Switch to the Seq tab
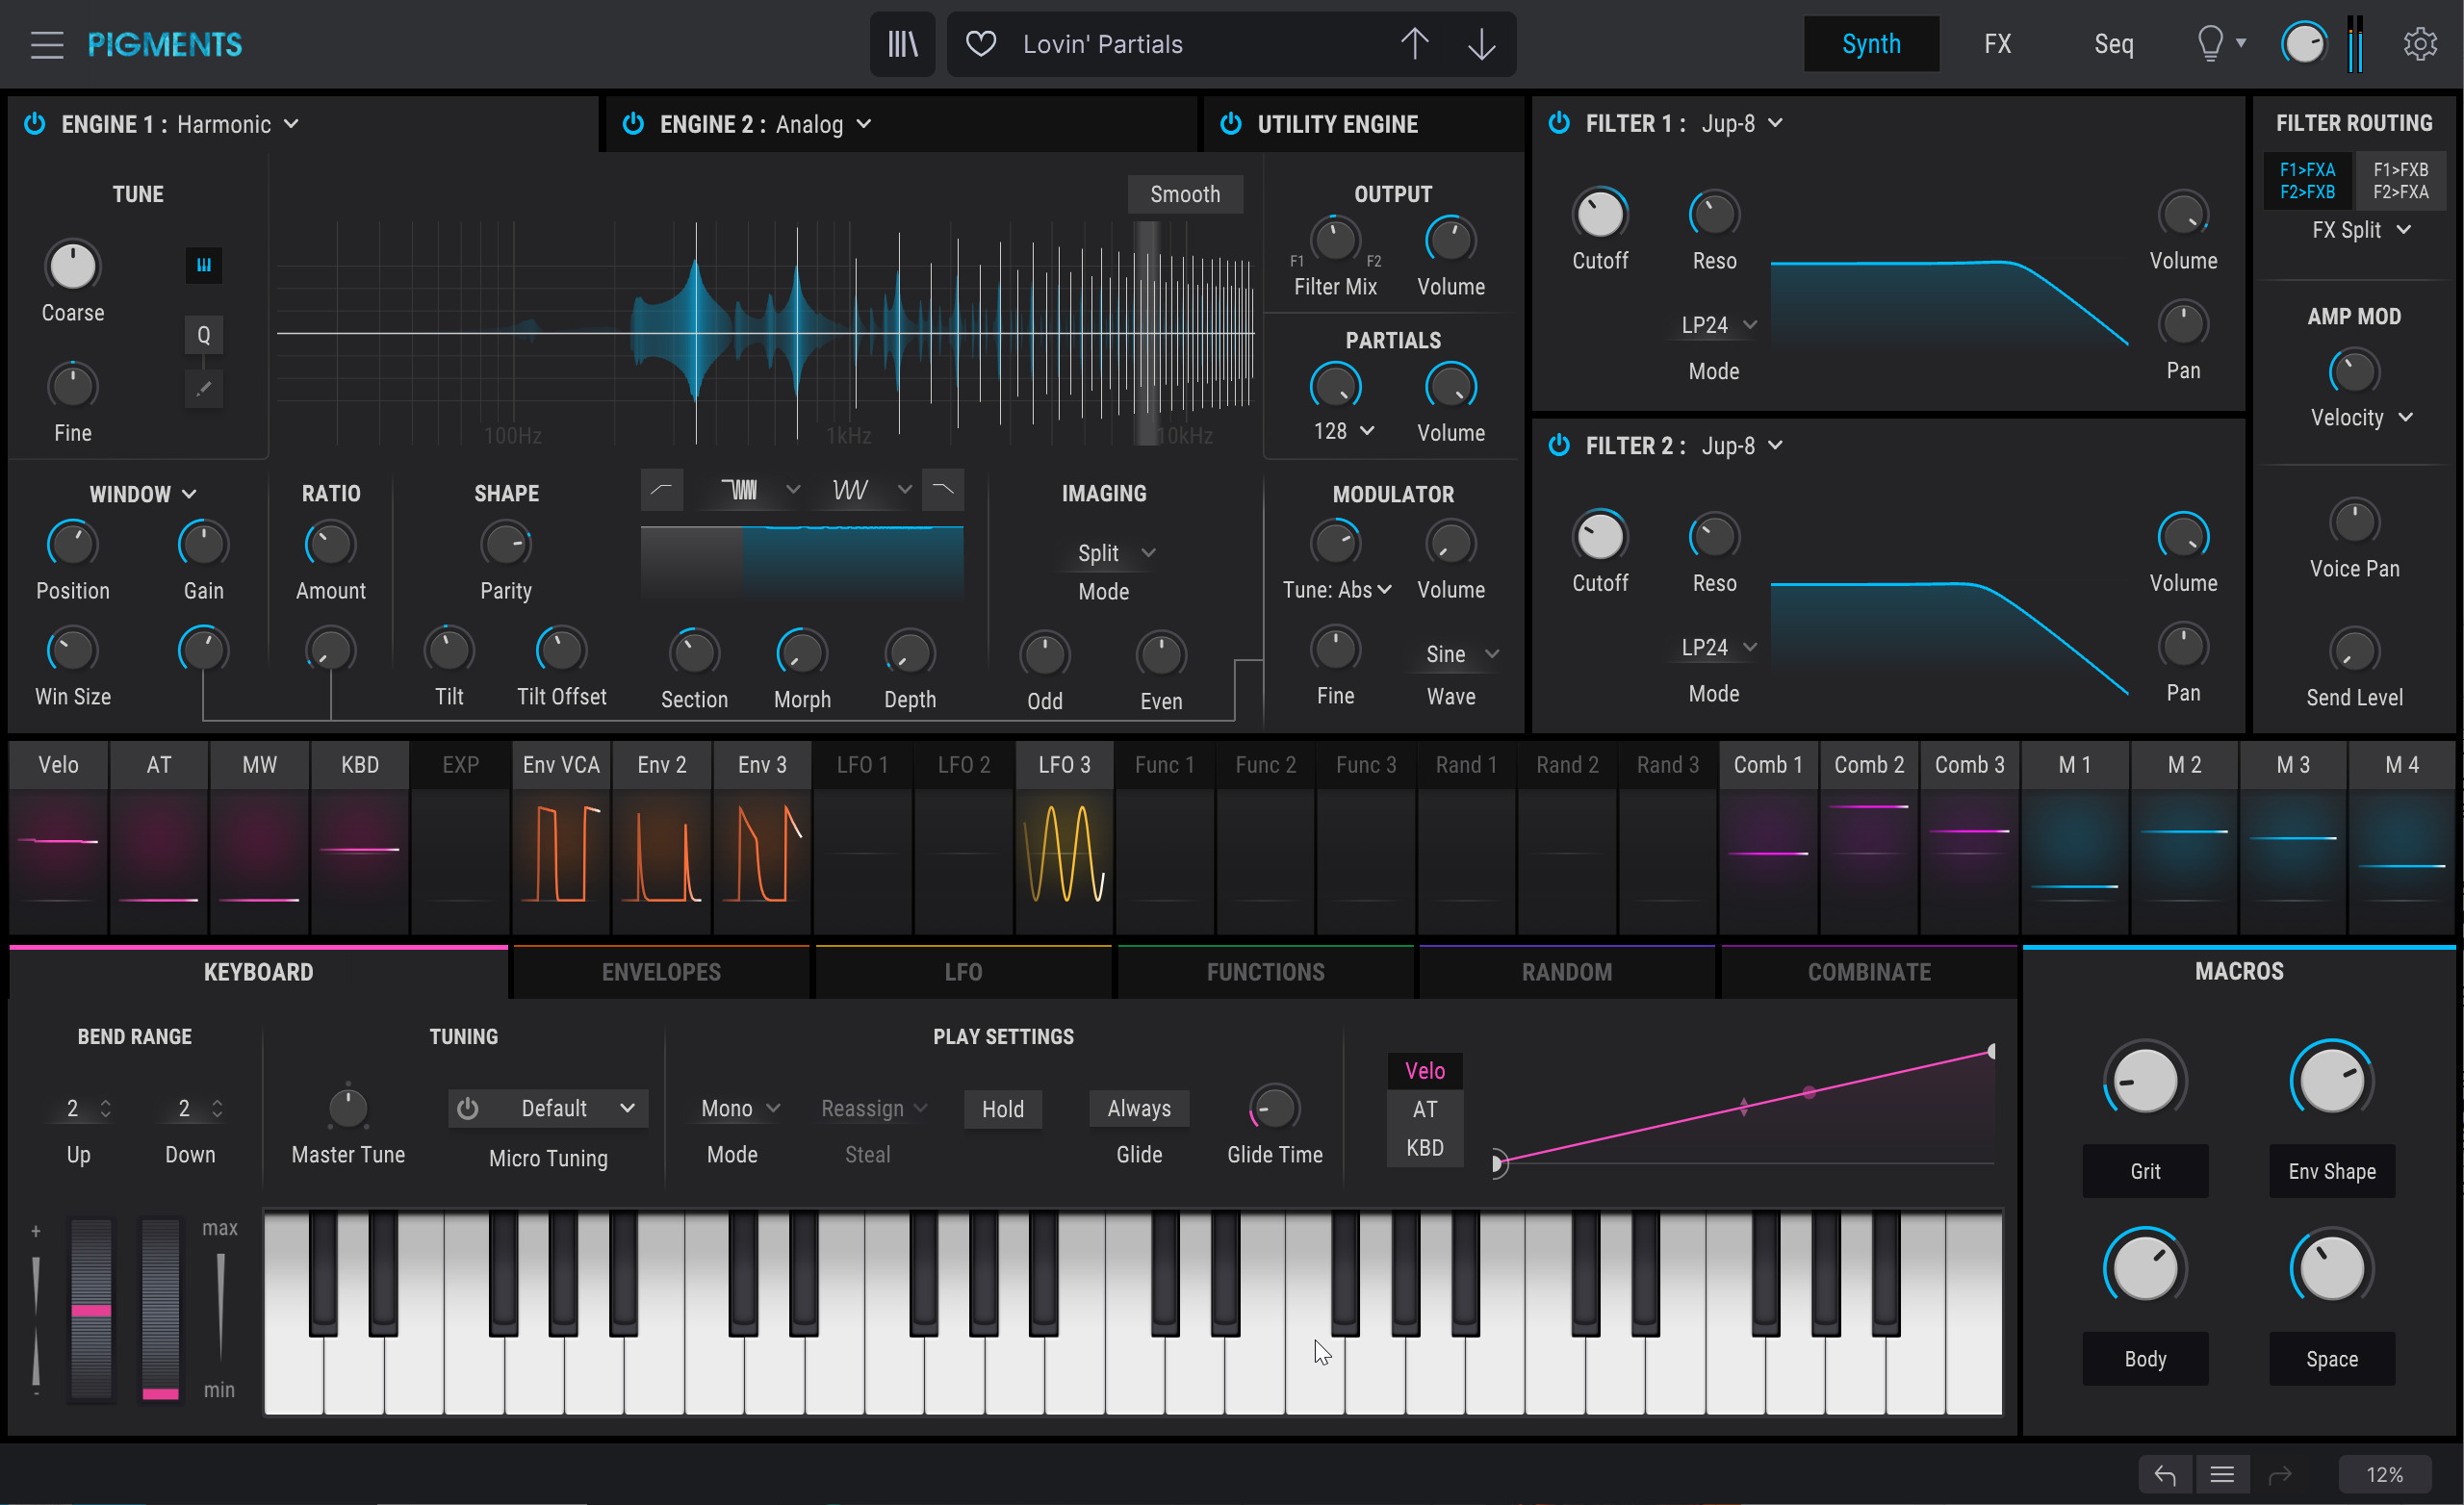Screen dimensions: 2464x1505 [2113, 44]
